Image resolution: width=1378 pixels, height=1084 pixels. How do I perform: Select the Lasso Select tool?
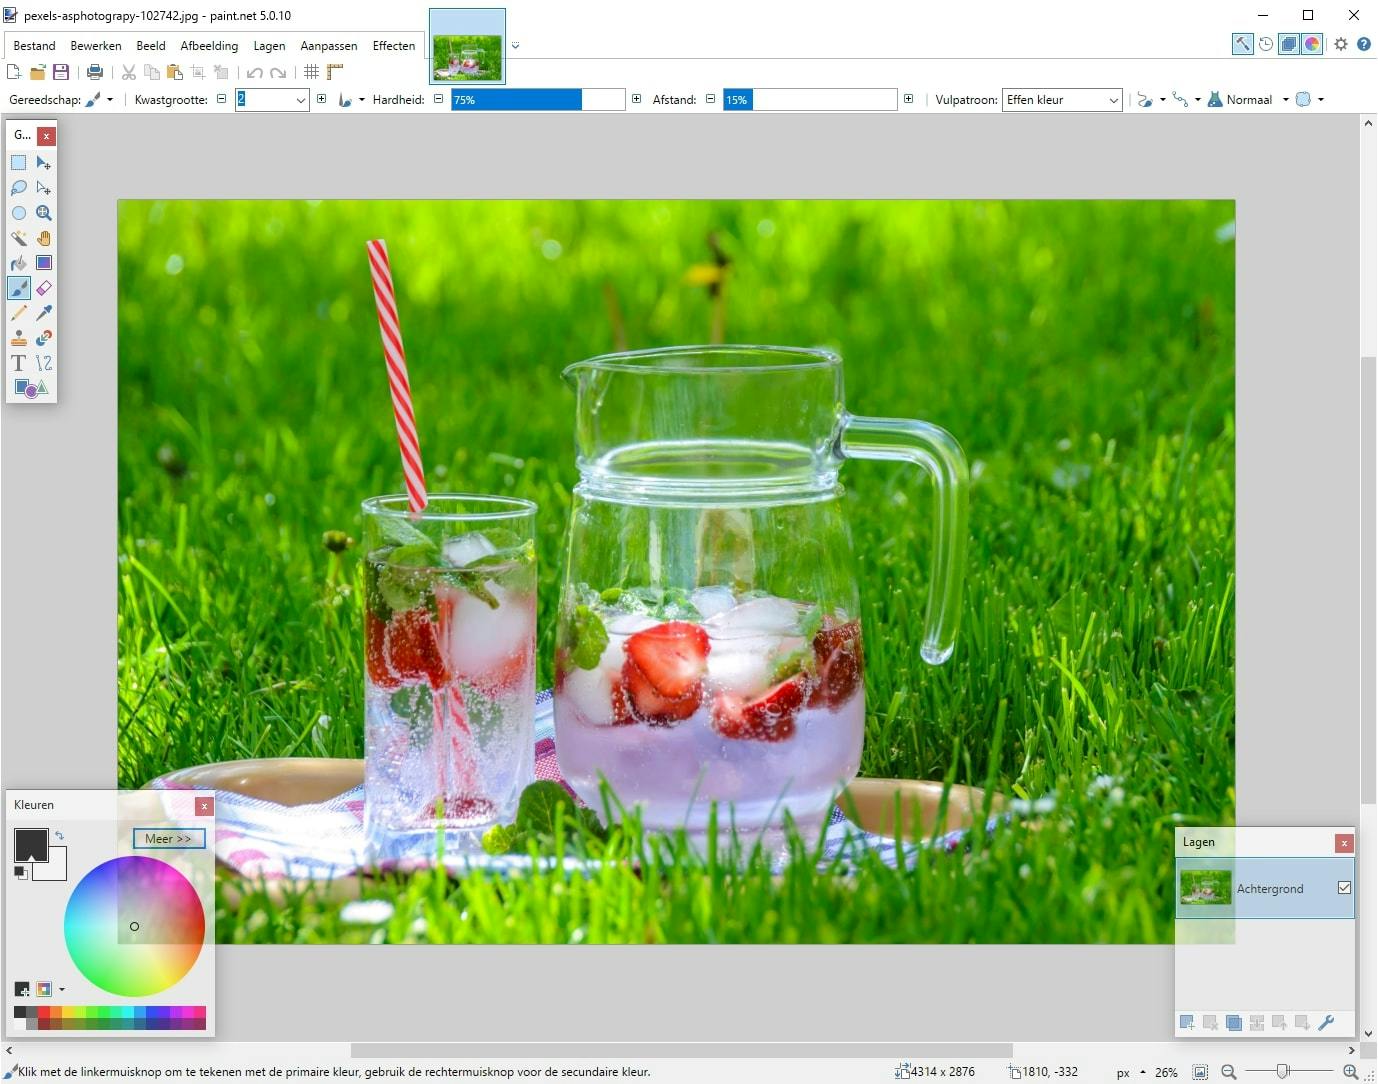tap(19, 188)
